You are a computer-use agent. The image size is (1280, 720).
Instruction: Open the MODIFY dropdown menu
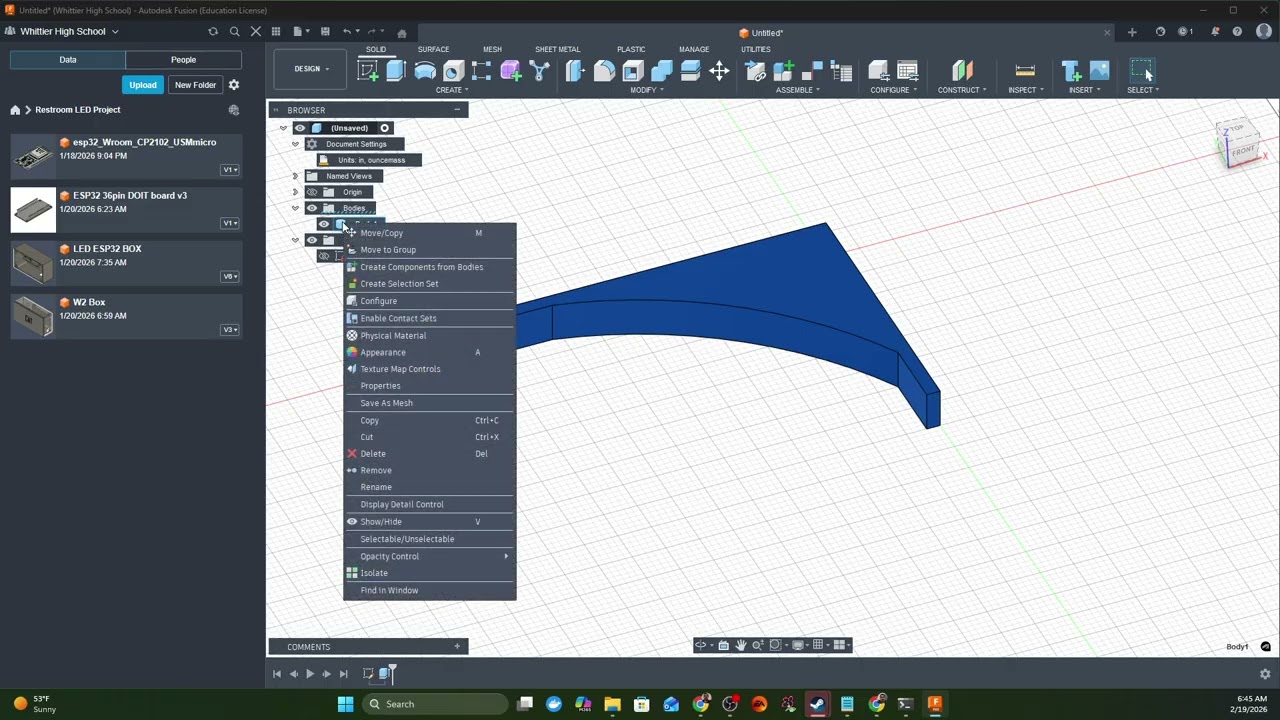pyautogui.click(x=647, y=90)
